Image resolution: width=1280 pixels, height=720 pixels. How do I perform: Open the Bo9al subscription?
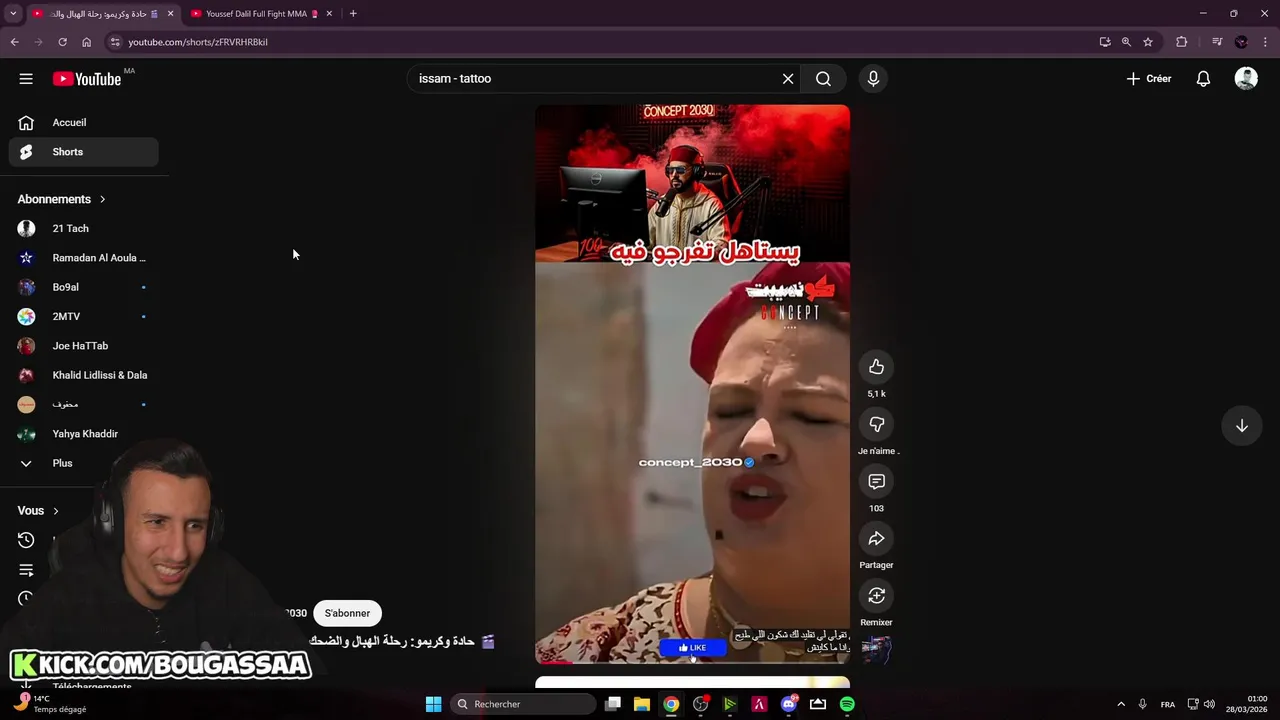coord(84,287)
